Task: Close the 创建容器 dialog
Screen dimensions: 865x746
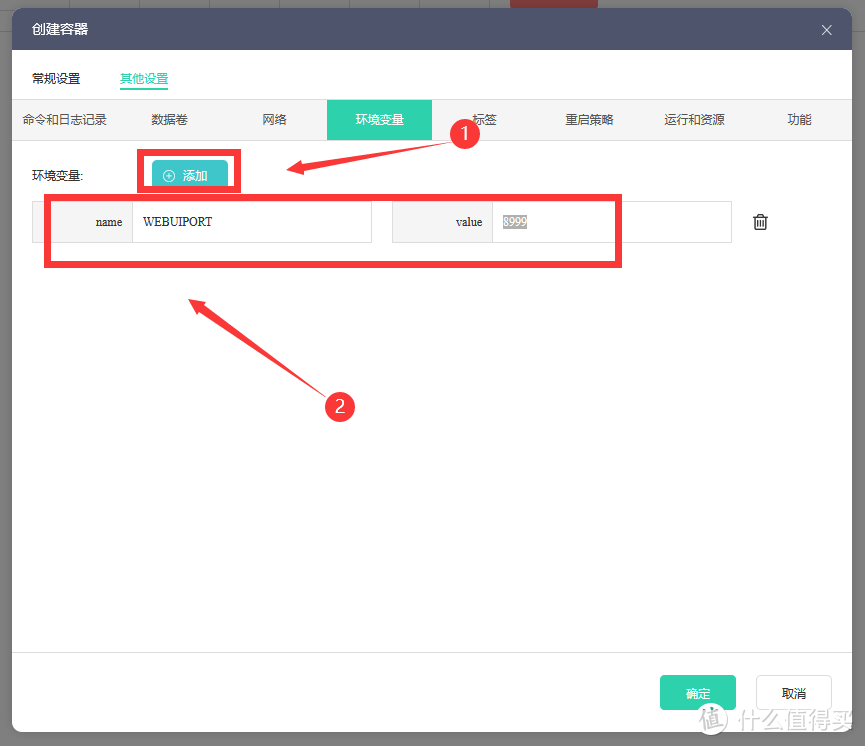Action: pos(826,30)
